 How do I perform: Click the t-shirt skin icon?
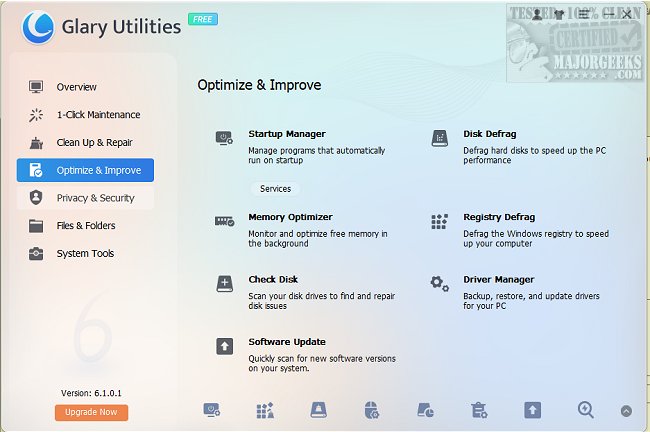point(559,15)
